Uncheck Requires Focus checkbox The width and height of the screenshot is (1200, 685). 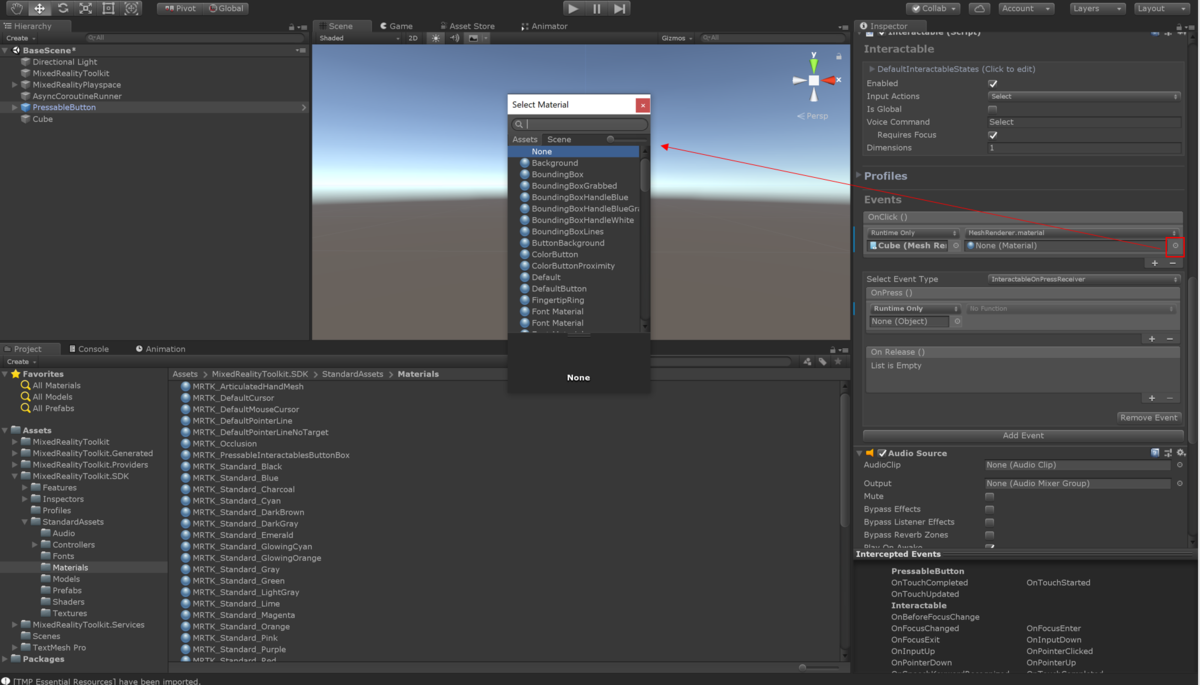pos(992,135)
